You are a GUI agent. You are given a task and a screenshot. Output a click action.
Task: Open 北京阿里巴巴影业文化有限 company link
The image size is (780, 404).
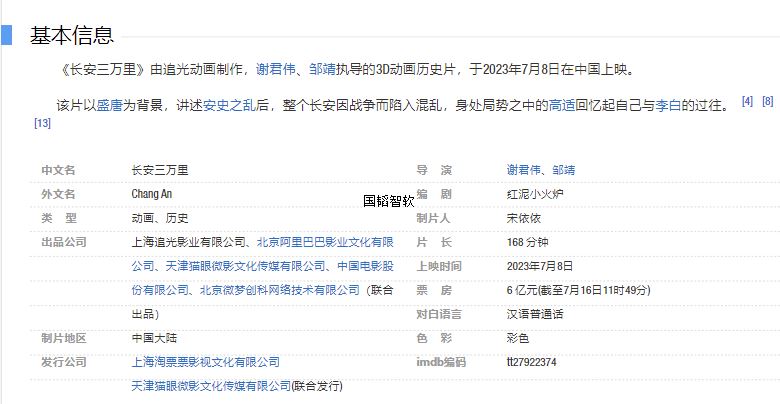click(325, 242)
